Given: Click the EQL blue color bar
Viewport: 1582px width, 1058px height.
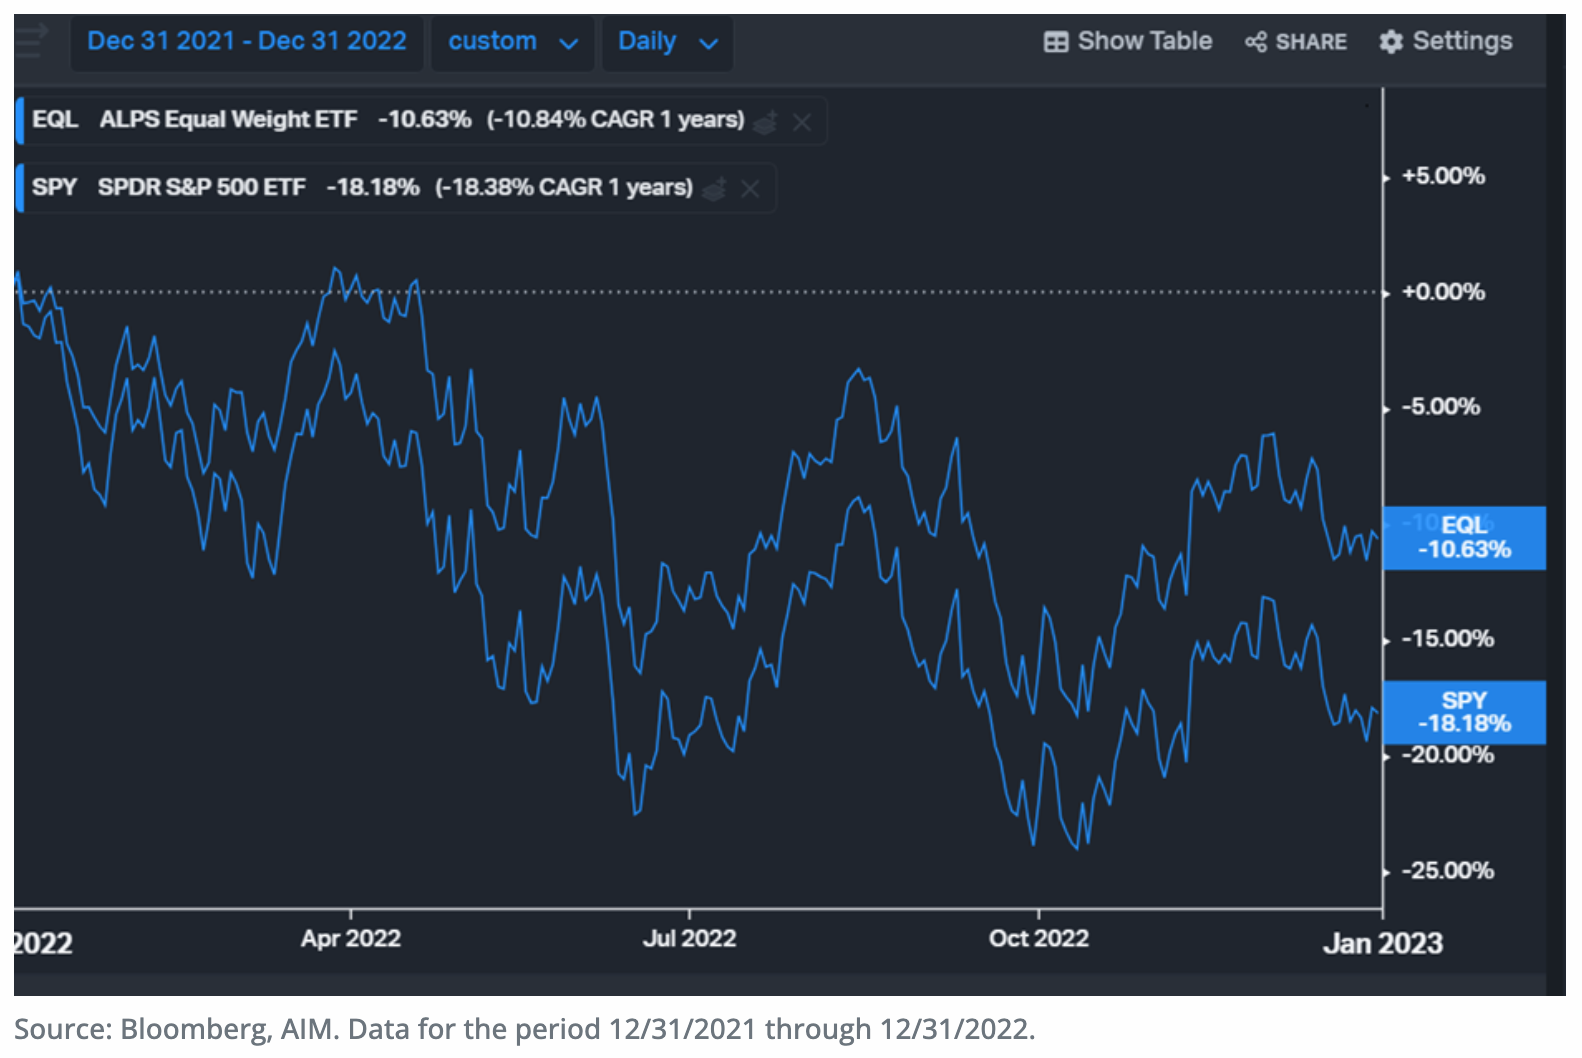Looking at the screenshot, I should (19, 121).
